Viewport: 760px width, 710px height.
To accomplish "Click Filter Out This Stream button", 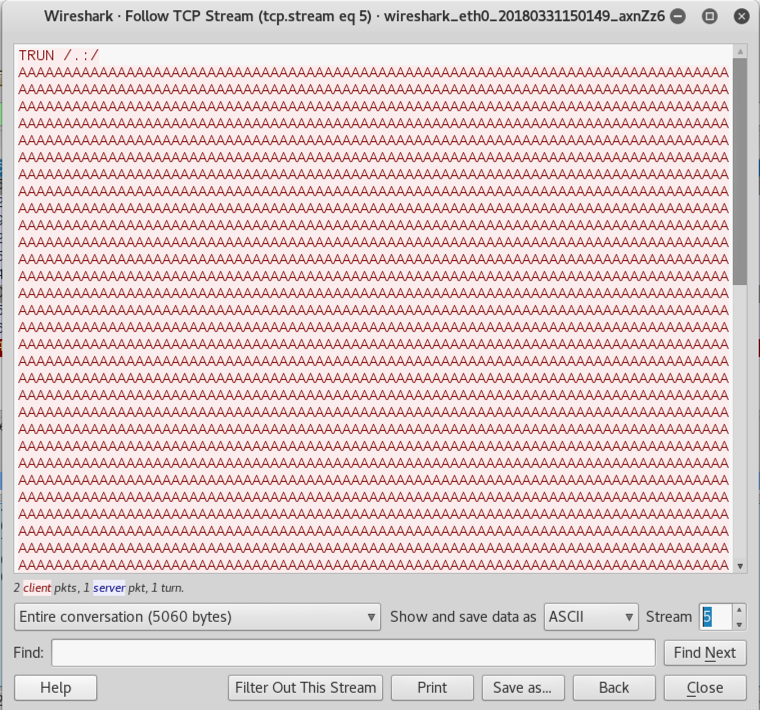I will pos(305,687).
